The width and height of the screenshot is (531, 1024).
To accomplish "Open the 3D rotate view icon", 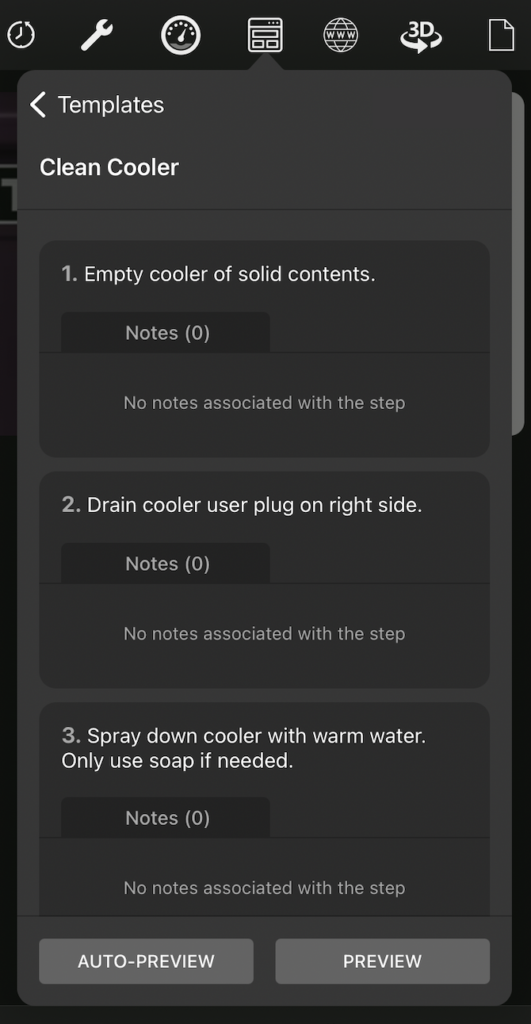I will pyautogui.click(x=421, y=35).
